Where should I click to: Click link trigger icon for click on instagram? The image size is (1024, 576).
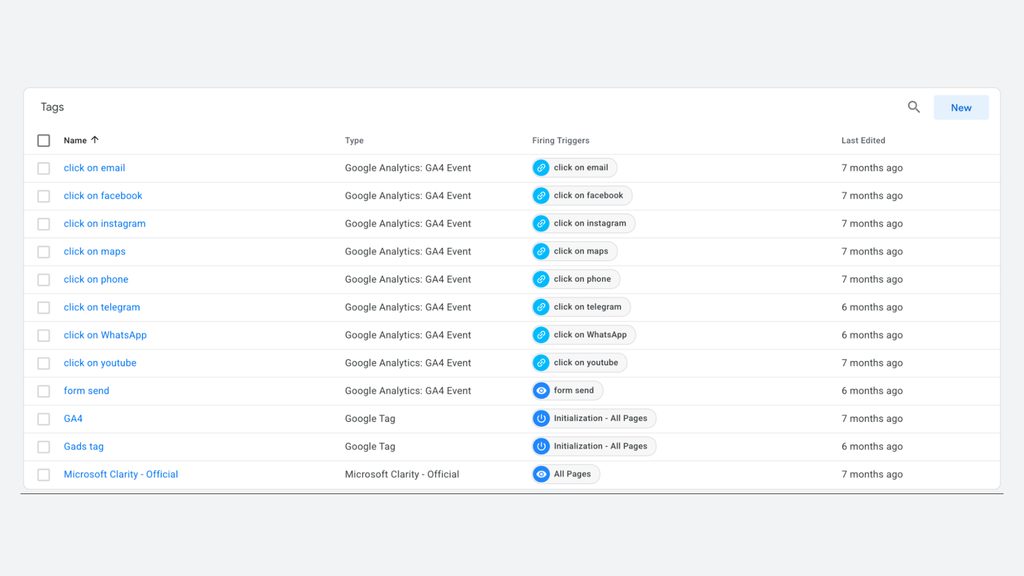click(x=541, y=223)
